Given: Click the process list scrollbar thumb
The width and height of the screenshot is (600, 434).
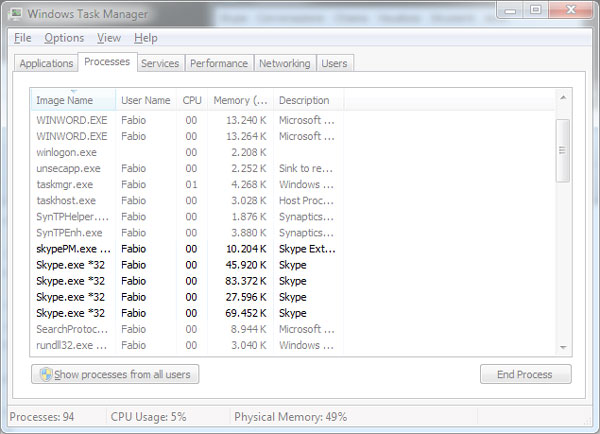Looking at the screenshot, I should pyautogui.click(x=562, y=151).
